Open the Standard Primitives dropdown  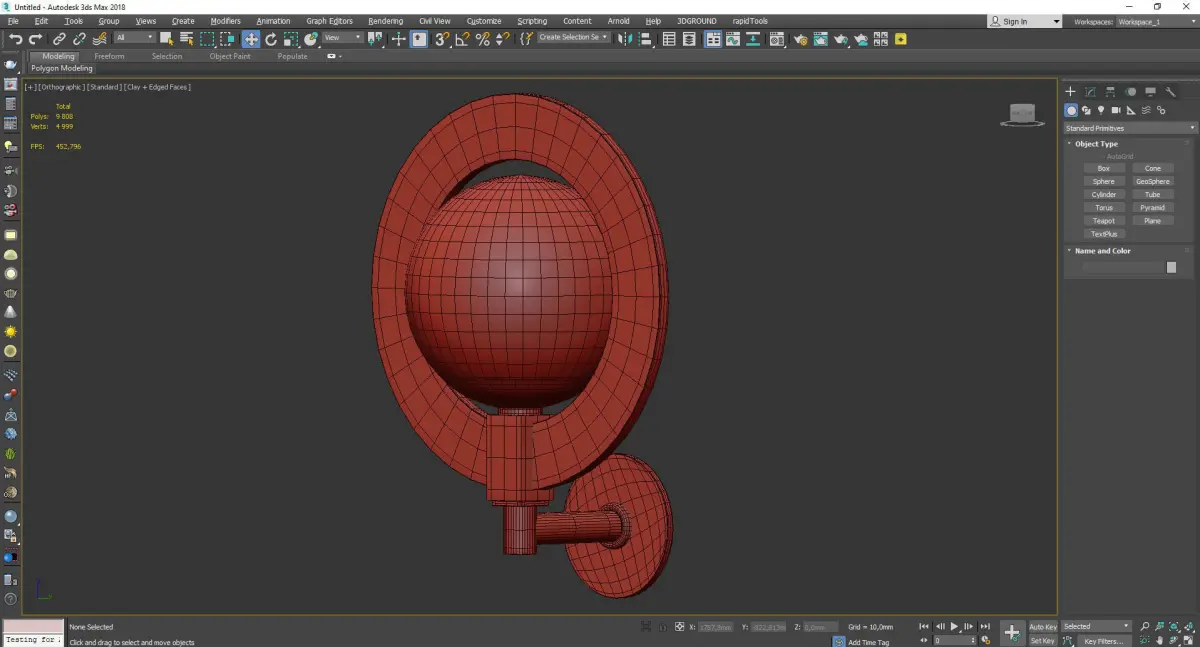(1130, 128)
